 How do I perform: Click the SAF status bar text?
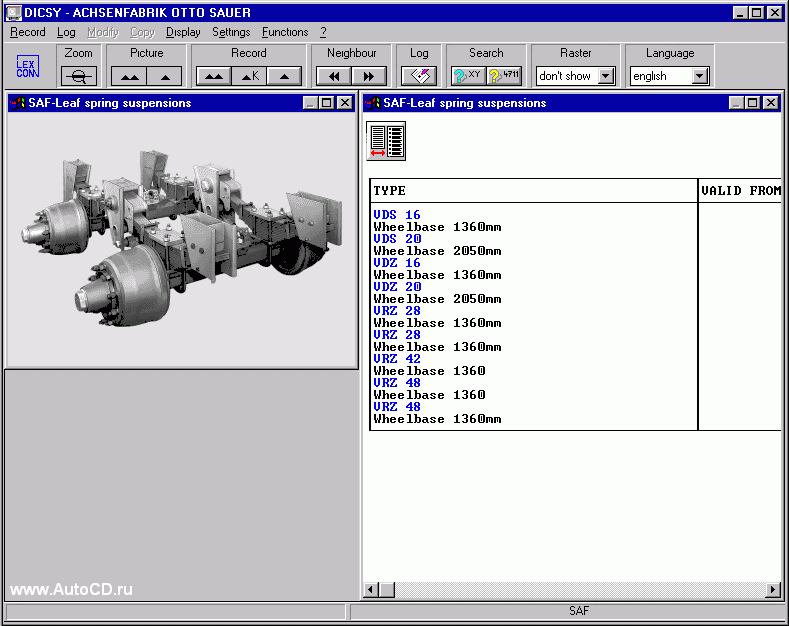coord(579,611)
